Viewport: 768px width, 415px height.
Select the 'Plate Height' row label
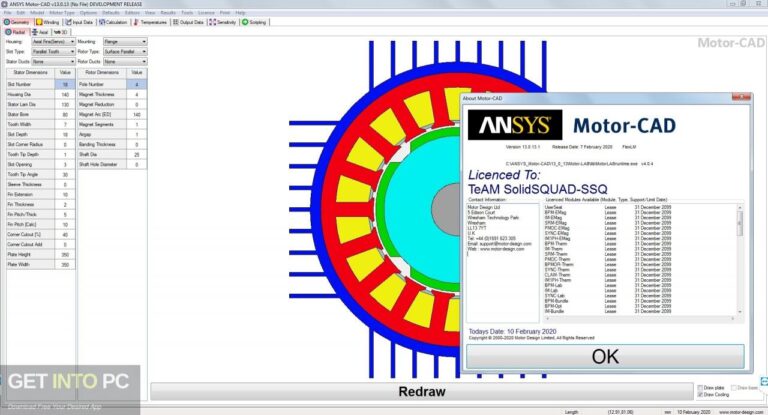(x=30, y=255)
